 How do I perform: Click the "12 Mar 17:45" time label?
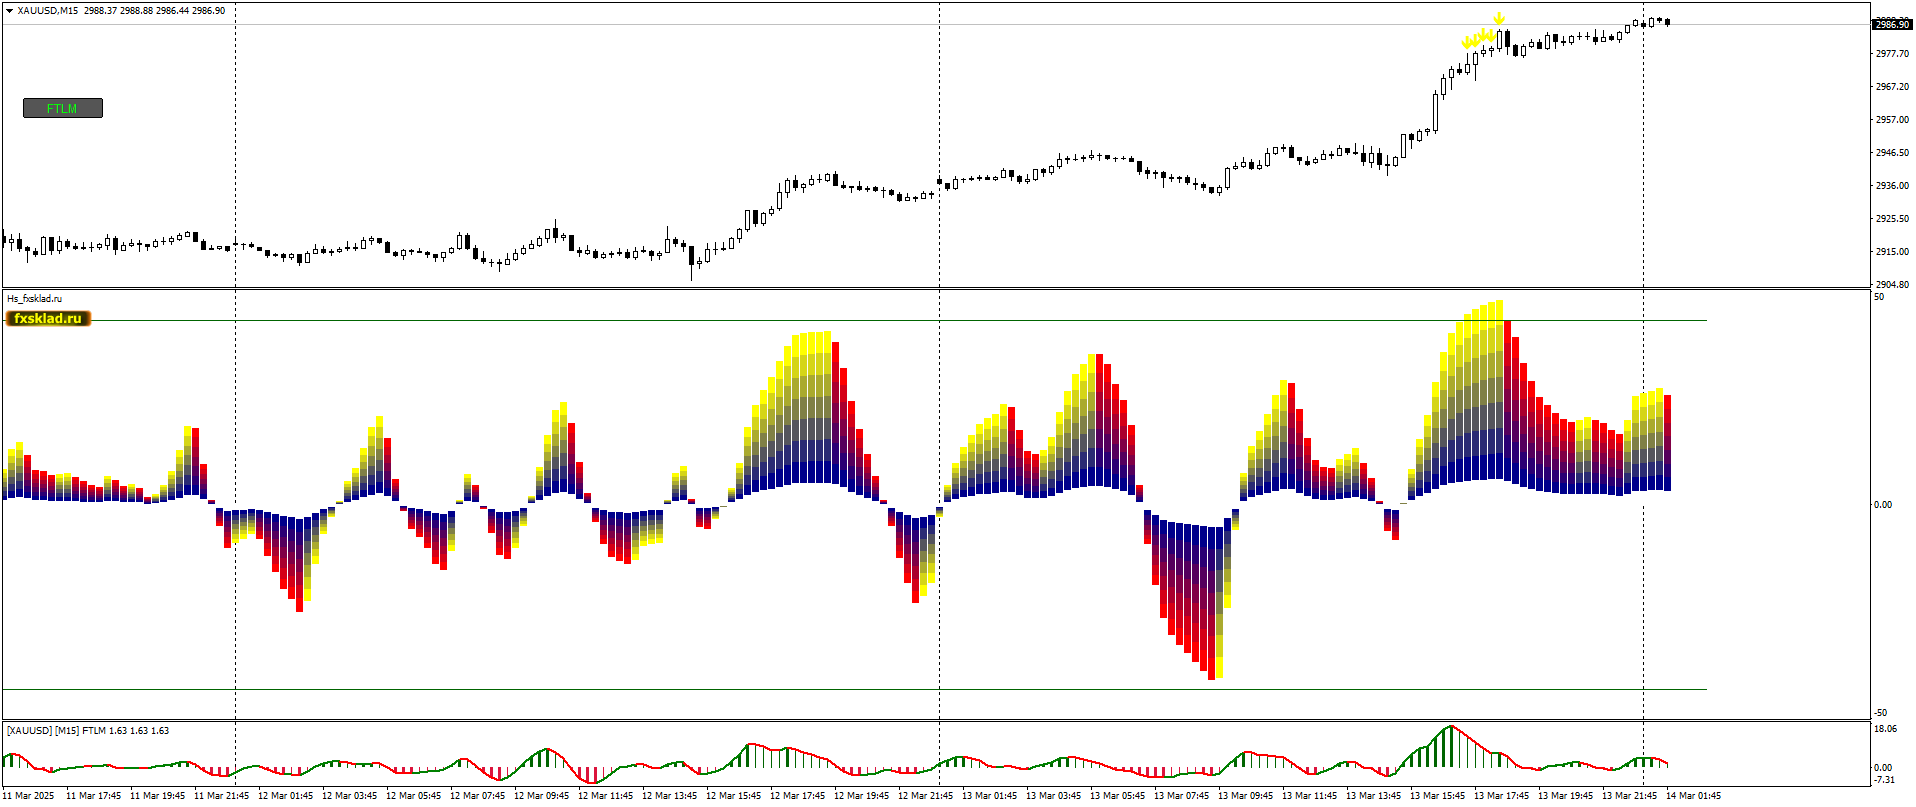click(x=798, y=796)
